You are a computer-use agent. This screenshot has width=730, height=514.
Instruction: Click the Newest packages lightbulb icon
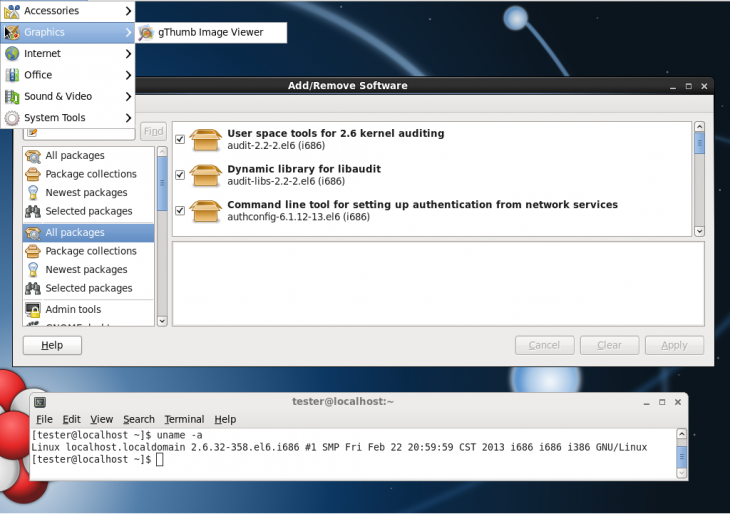[x=33, y=193]
